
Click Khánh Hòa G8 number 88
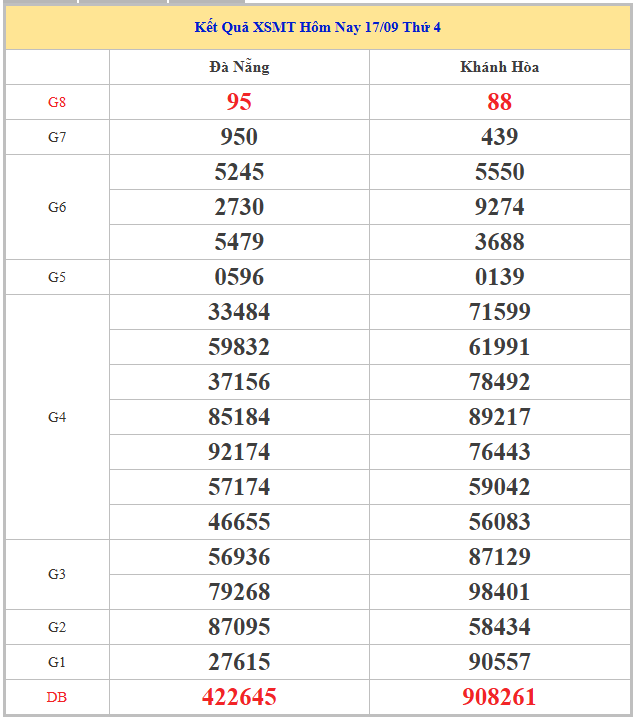(499, 102)
